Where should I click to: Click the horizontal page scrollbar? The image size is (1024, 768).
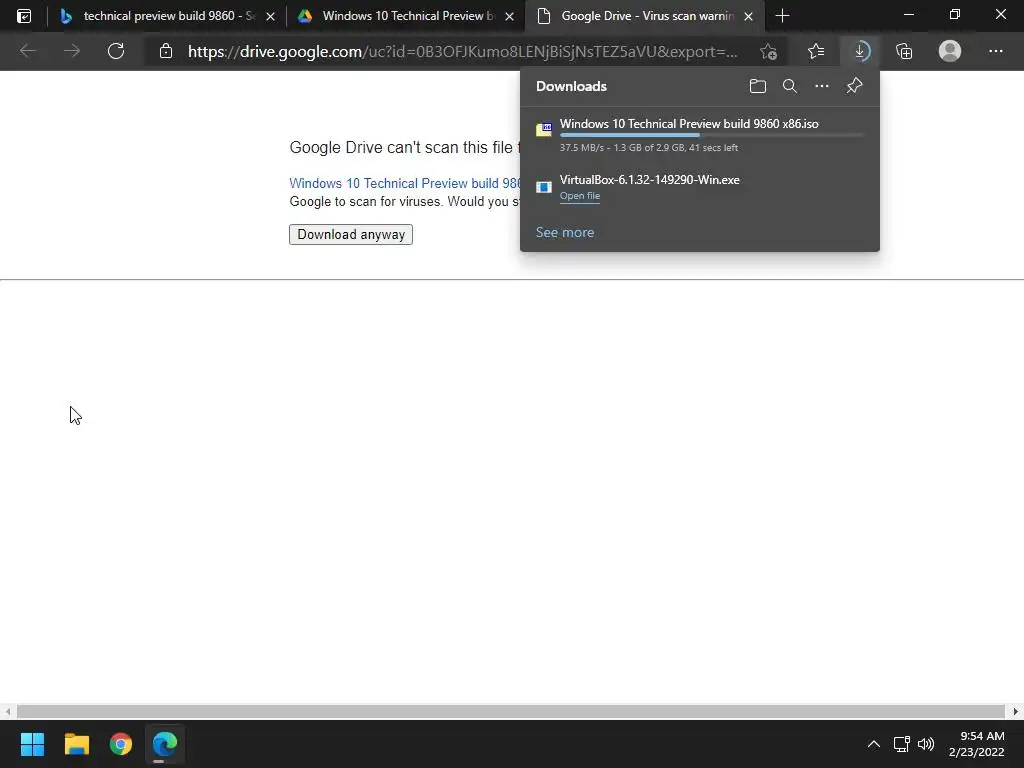[511, 711]
